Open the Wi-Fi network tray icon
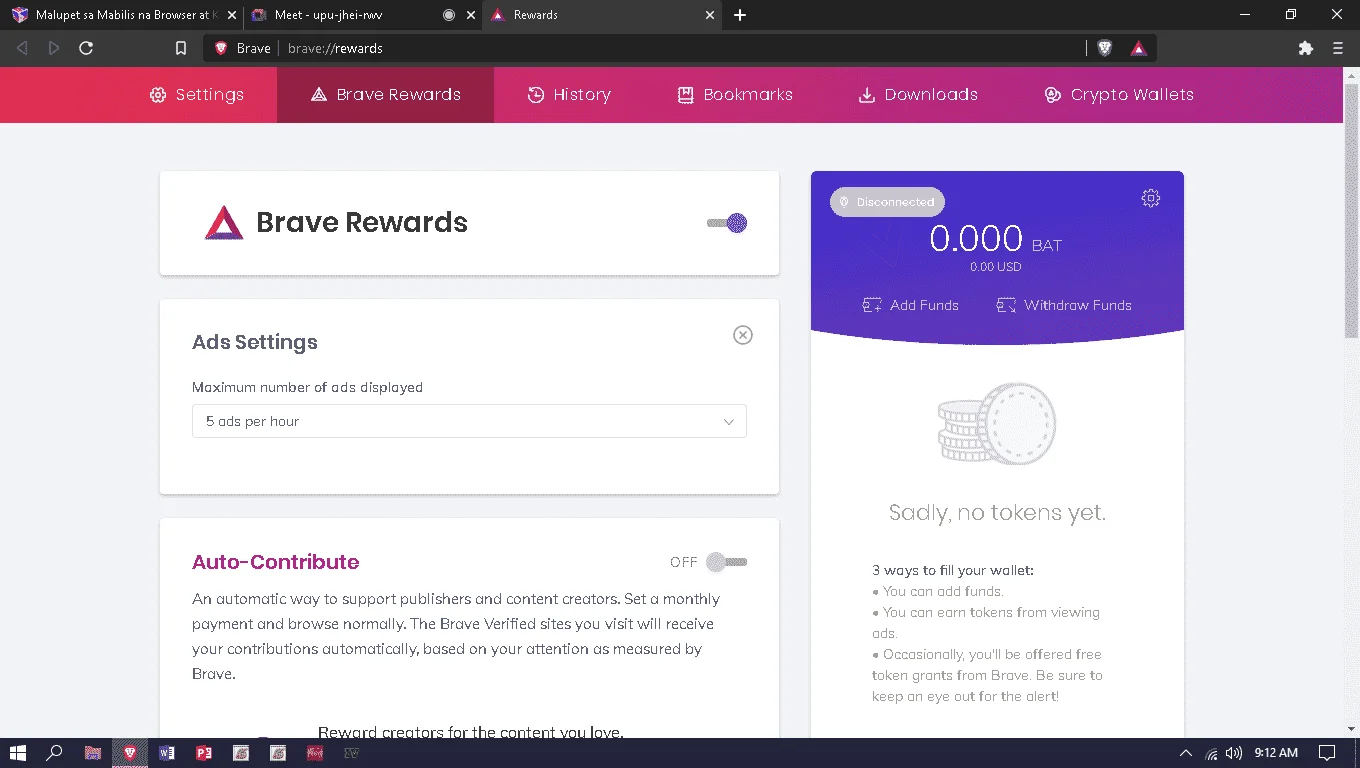The width and height of the screenshot is (1360, 768). [x=1211, y=753]
